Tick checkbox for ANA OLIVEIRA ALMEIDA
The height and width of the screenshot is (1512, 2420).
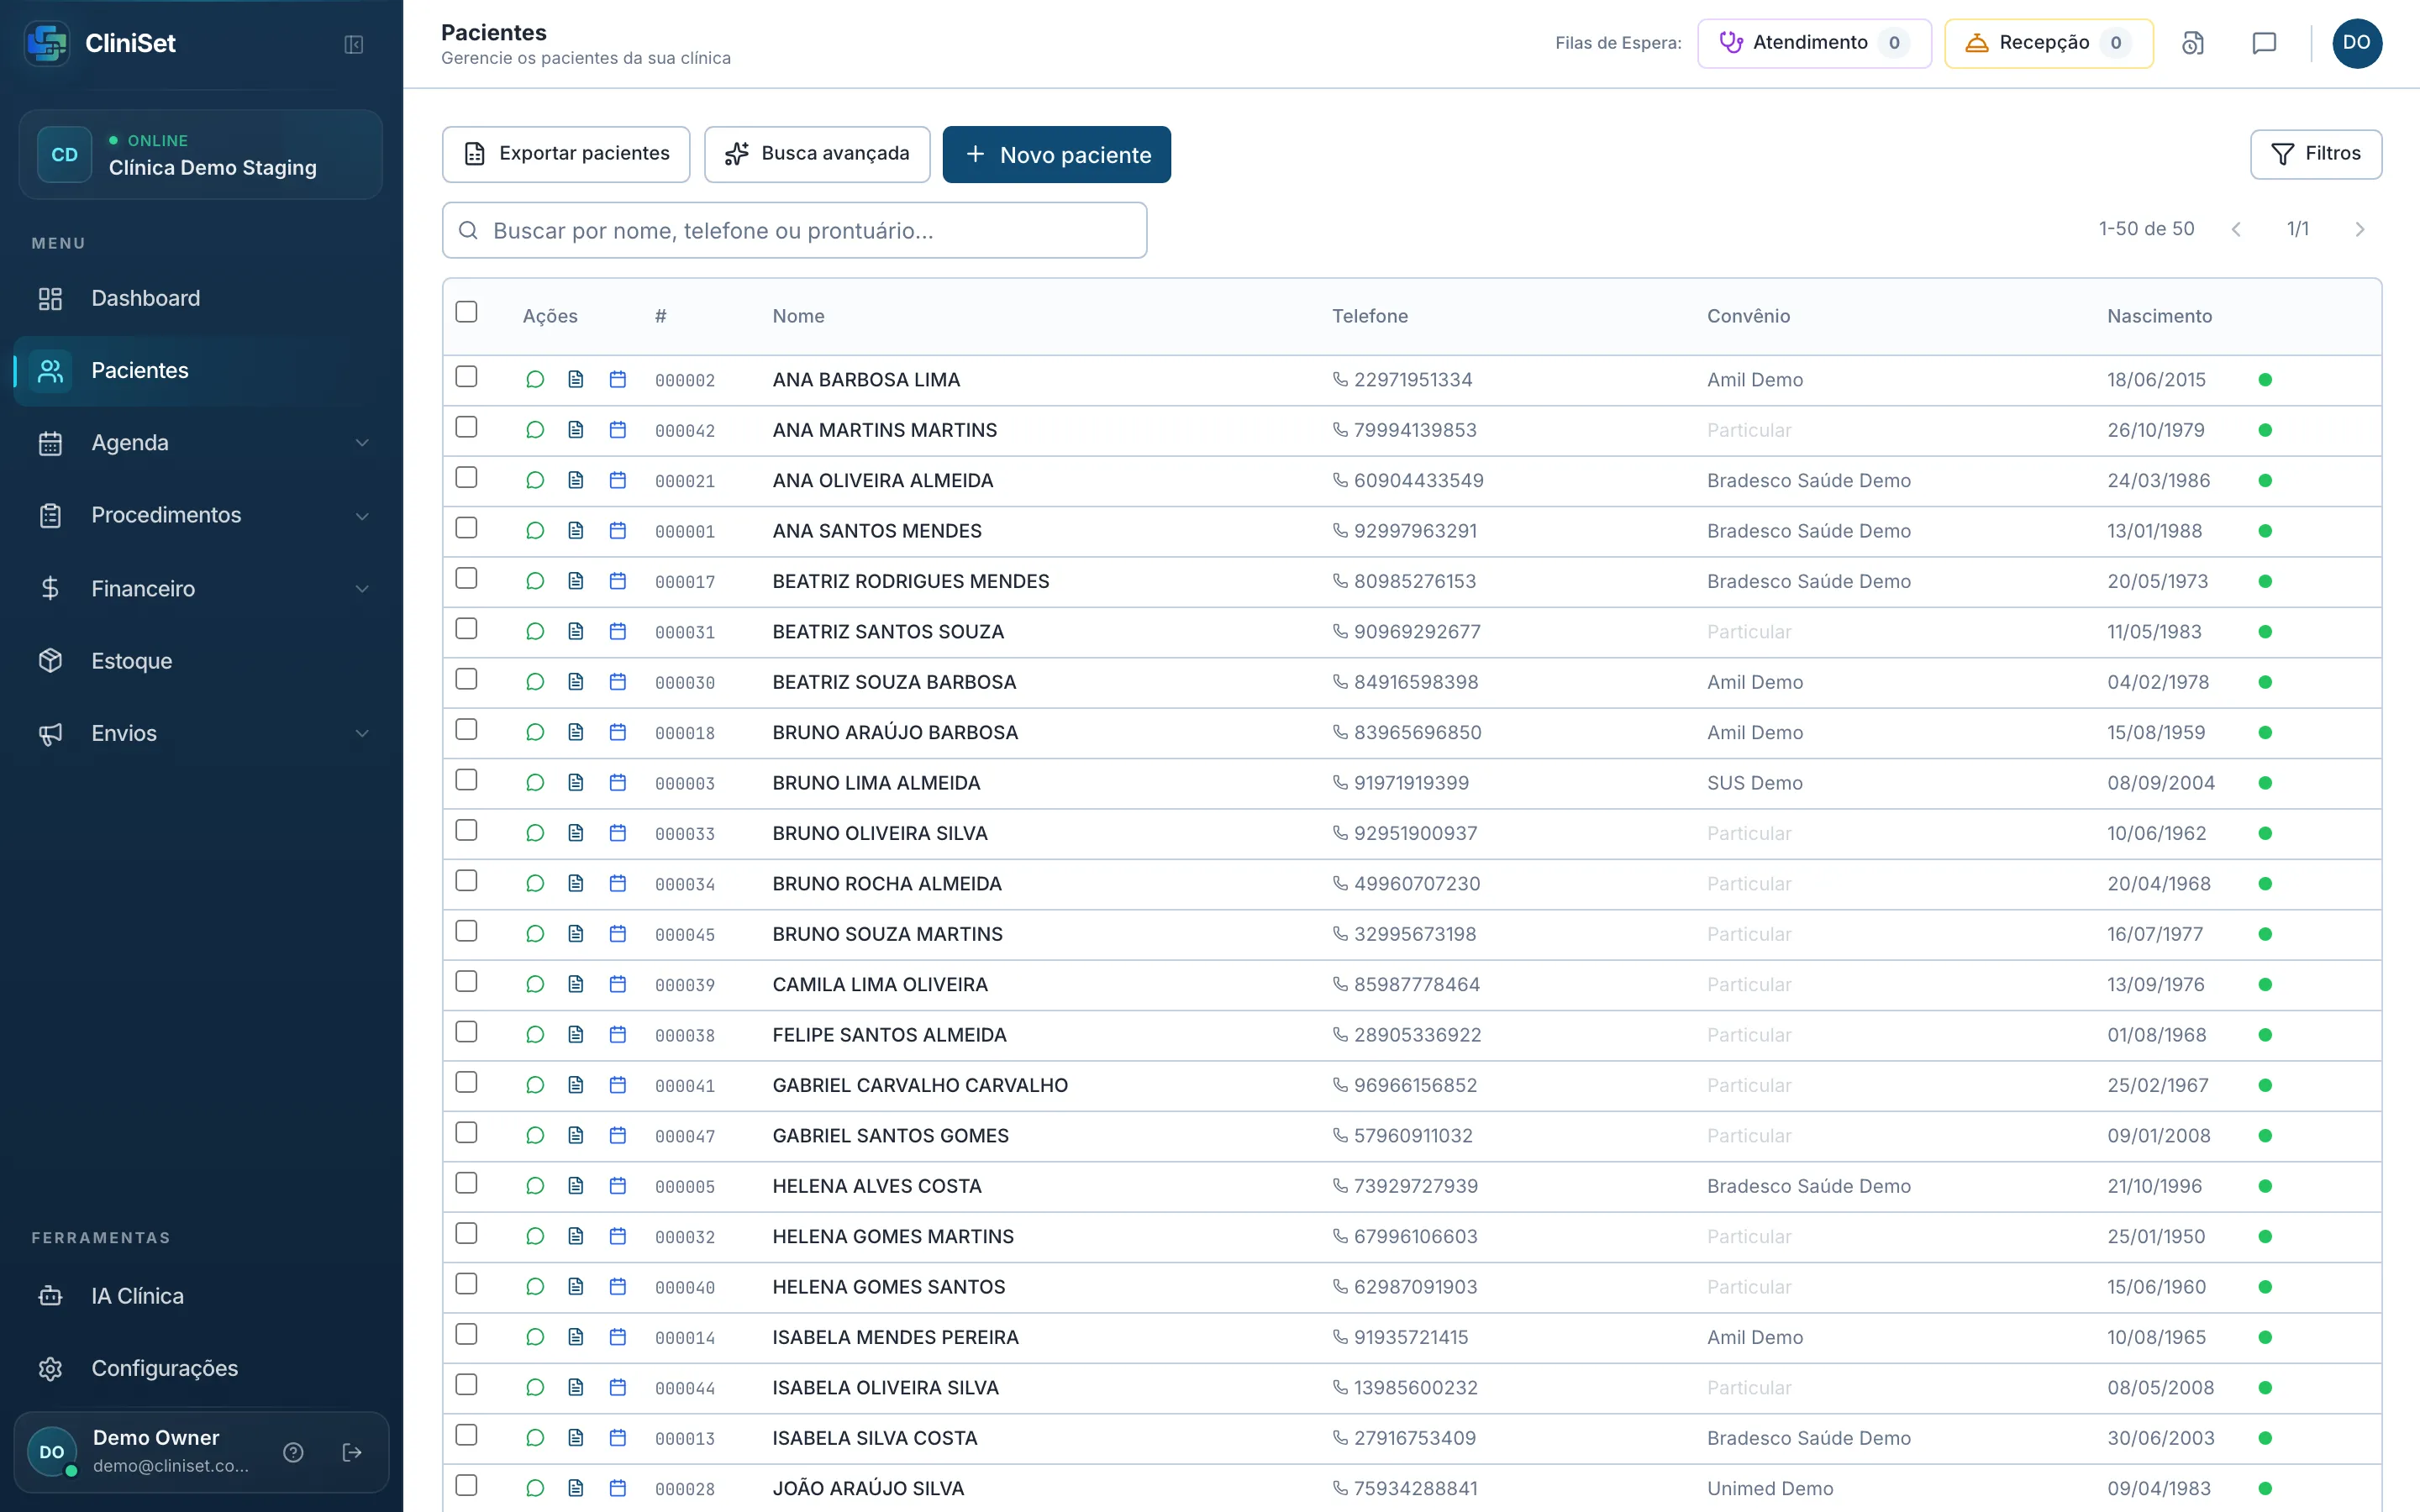click(466, 478)
